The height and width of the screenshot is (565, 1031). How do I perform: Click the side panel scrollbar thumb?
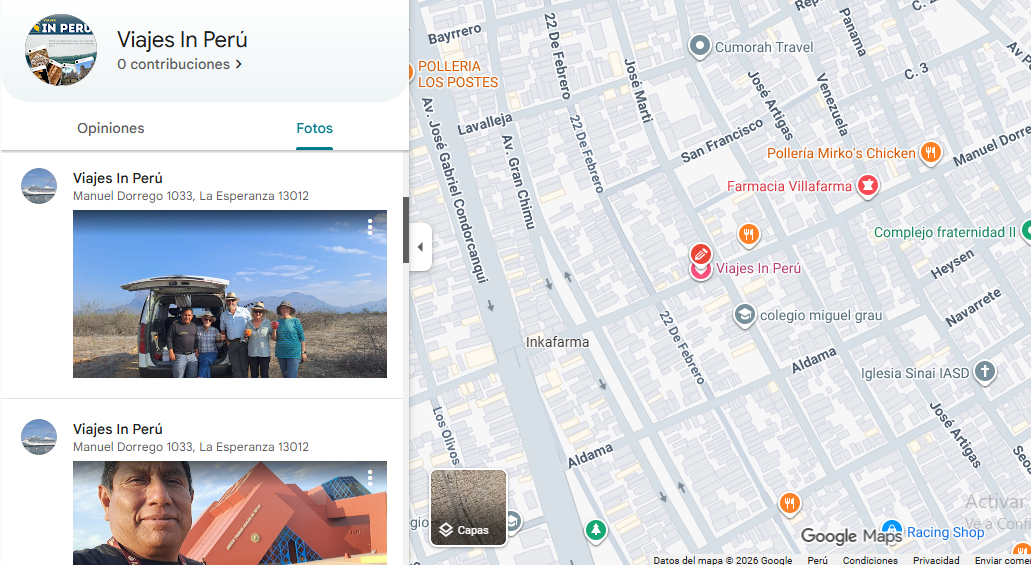click(x=406, y=230)
